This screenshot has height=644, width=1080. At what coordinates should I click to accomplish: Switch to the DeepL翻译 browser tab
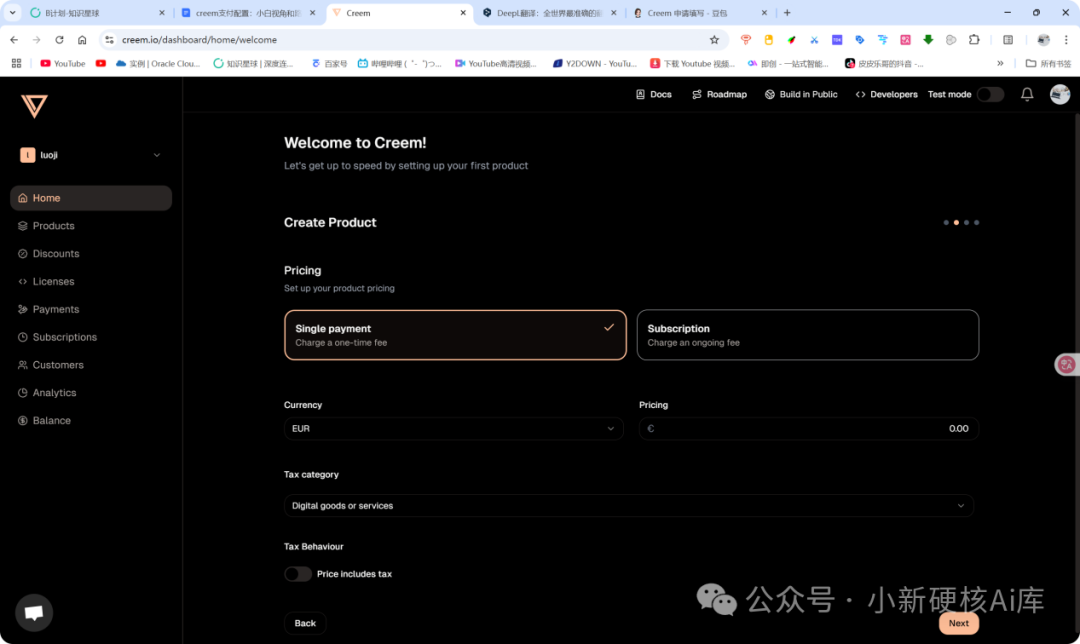click(548, 13)
